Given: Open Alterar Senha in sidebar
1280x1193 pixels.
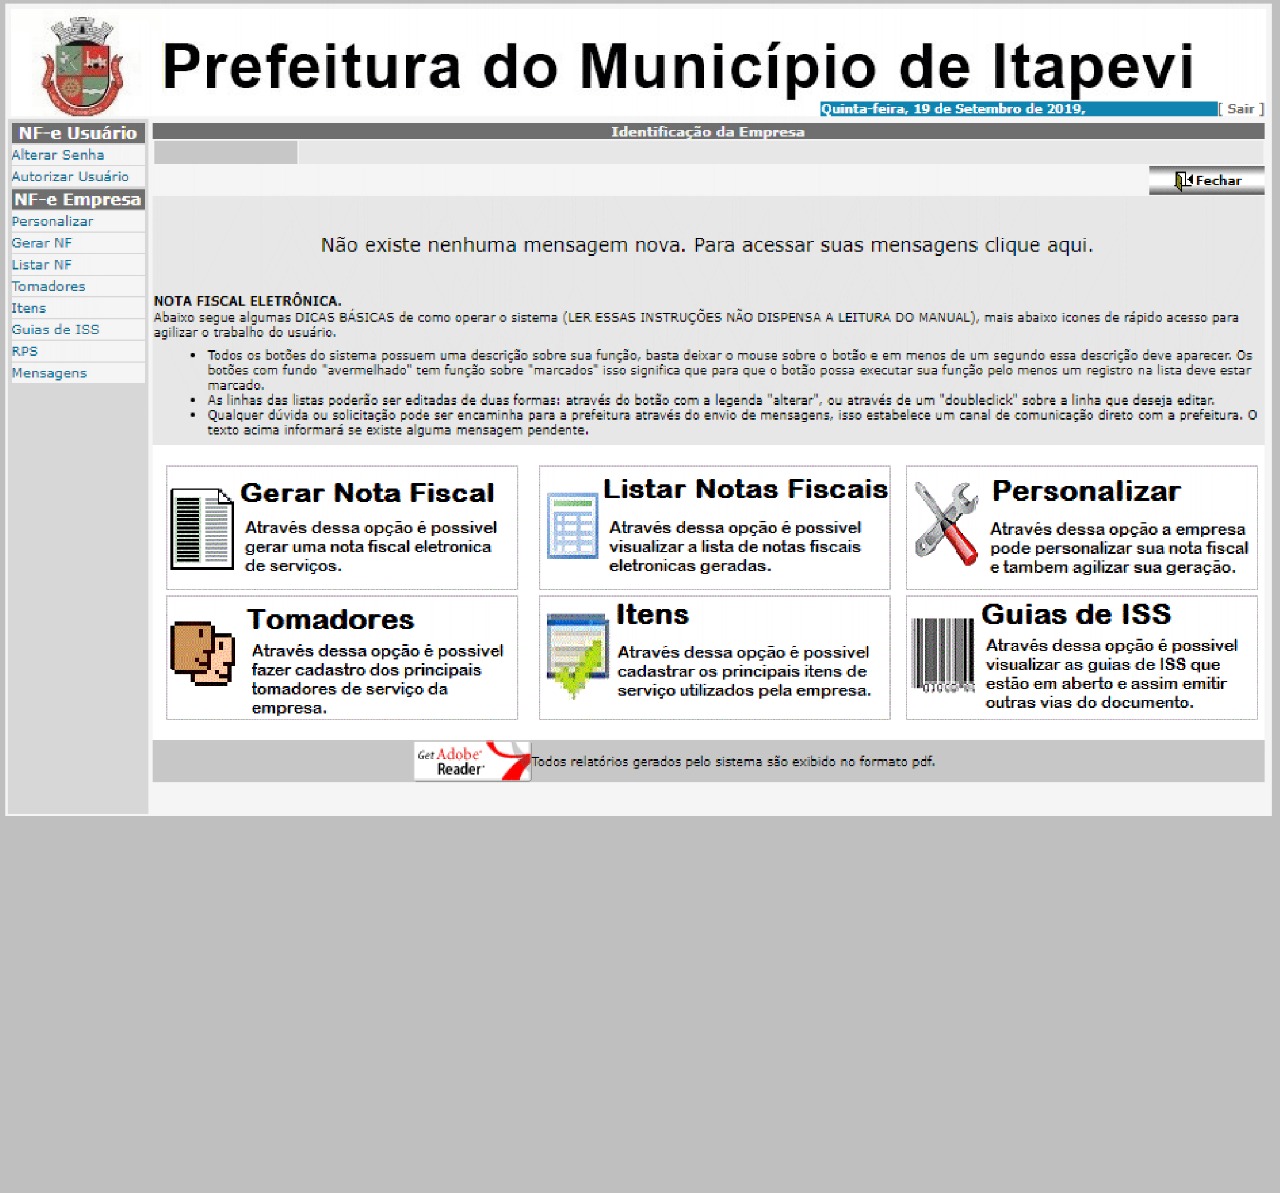Looking at the screenshot, I should point(58,155).
